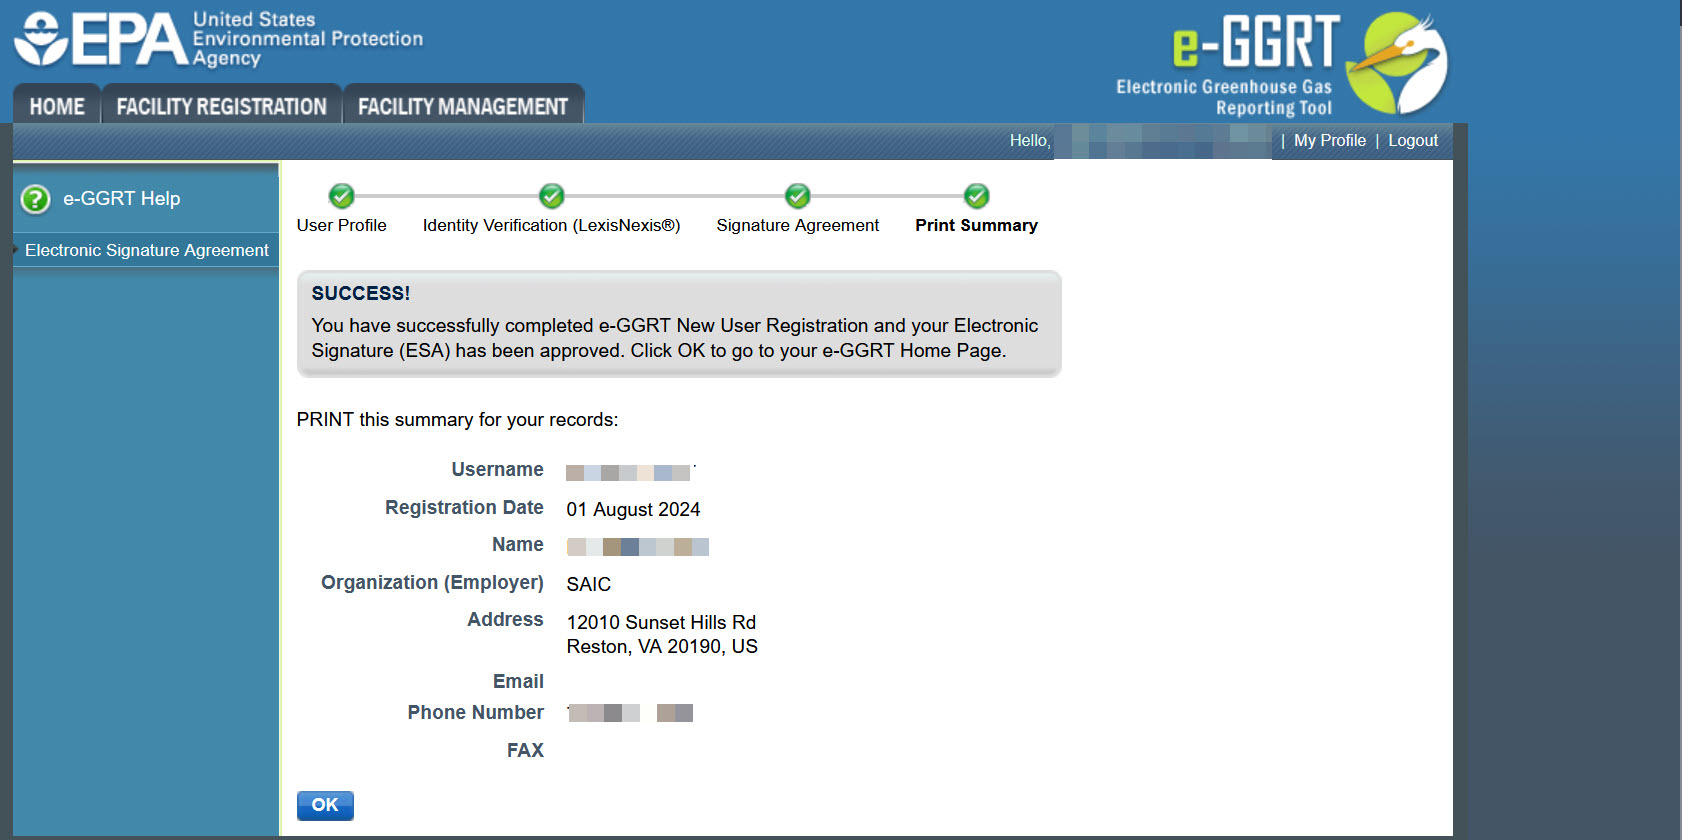Click the Identity Verification step checkmark

coord(552,196)
